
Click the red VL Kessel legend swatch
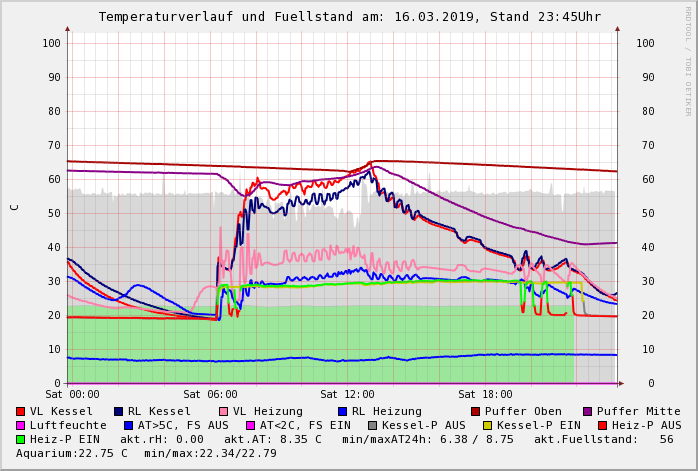pyautogui.click(x=21, y=411)
